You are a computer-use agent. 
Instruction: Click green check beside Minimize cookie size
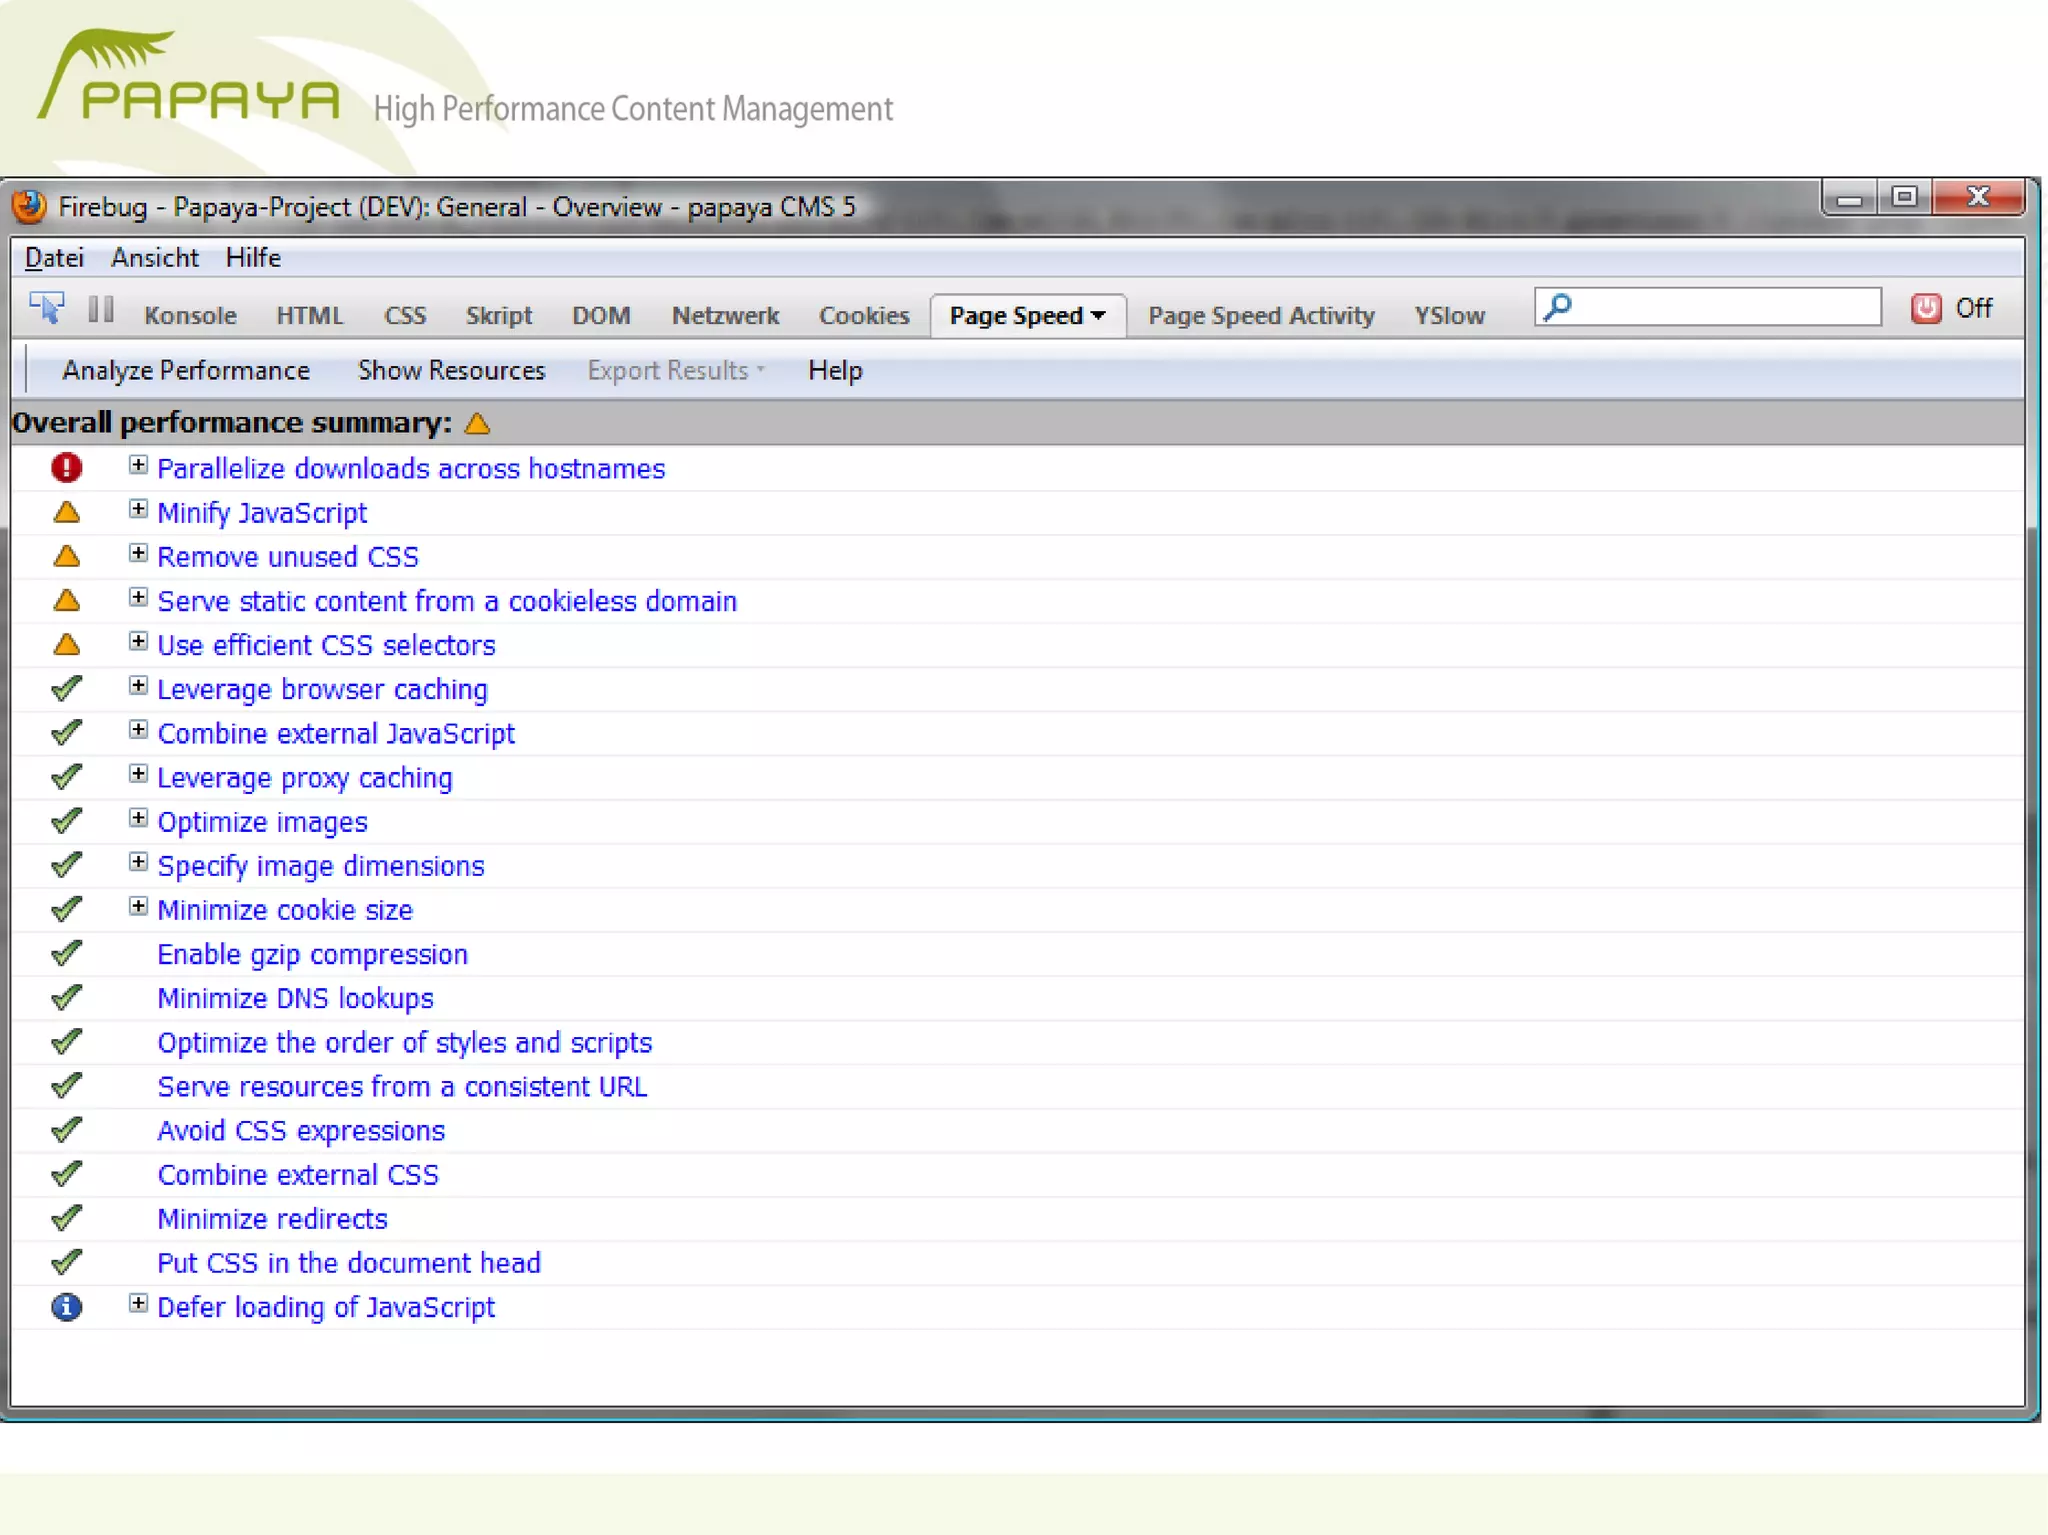pyautogui.click(x=67, y=909)
